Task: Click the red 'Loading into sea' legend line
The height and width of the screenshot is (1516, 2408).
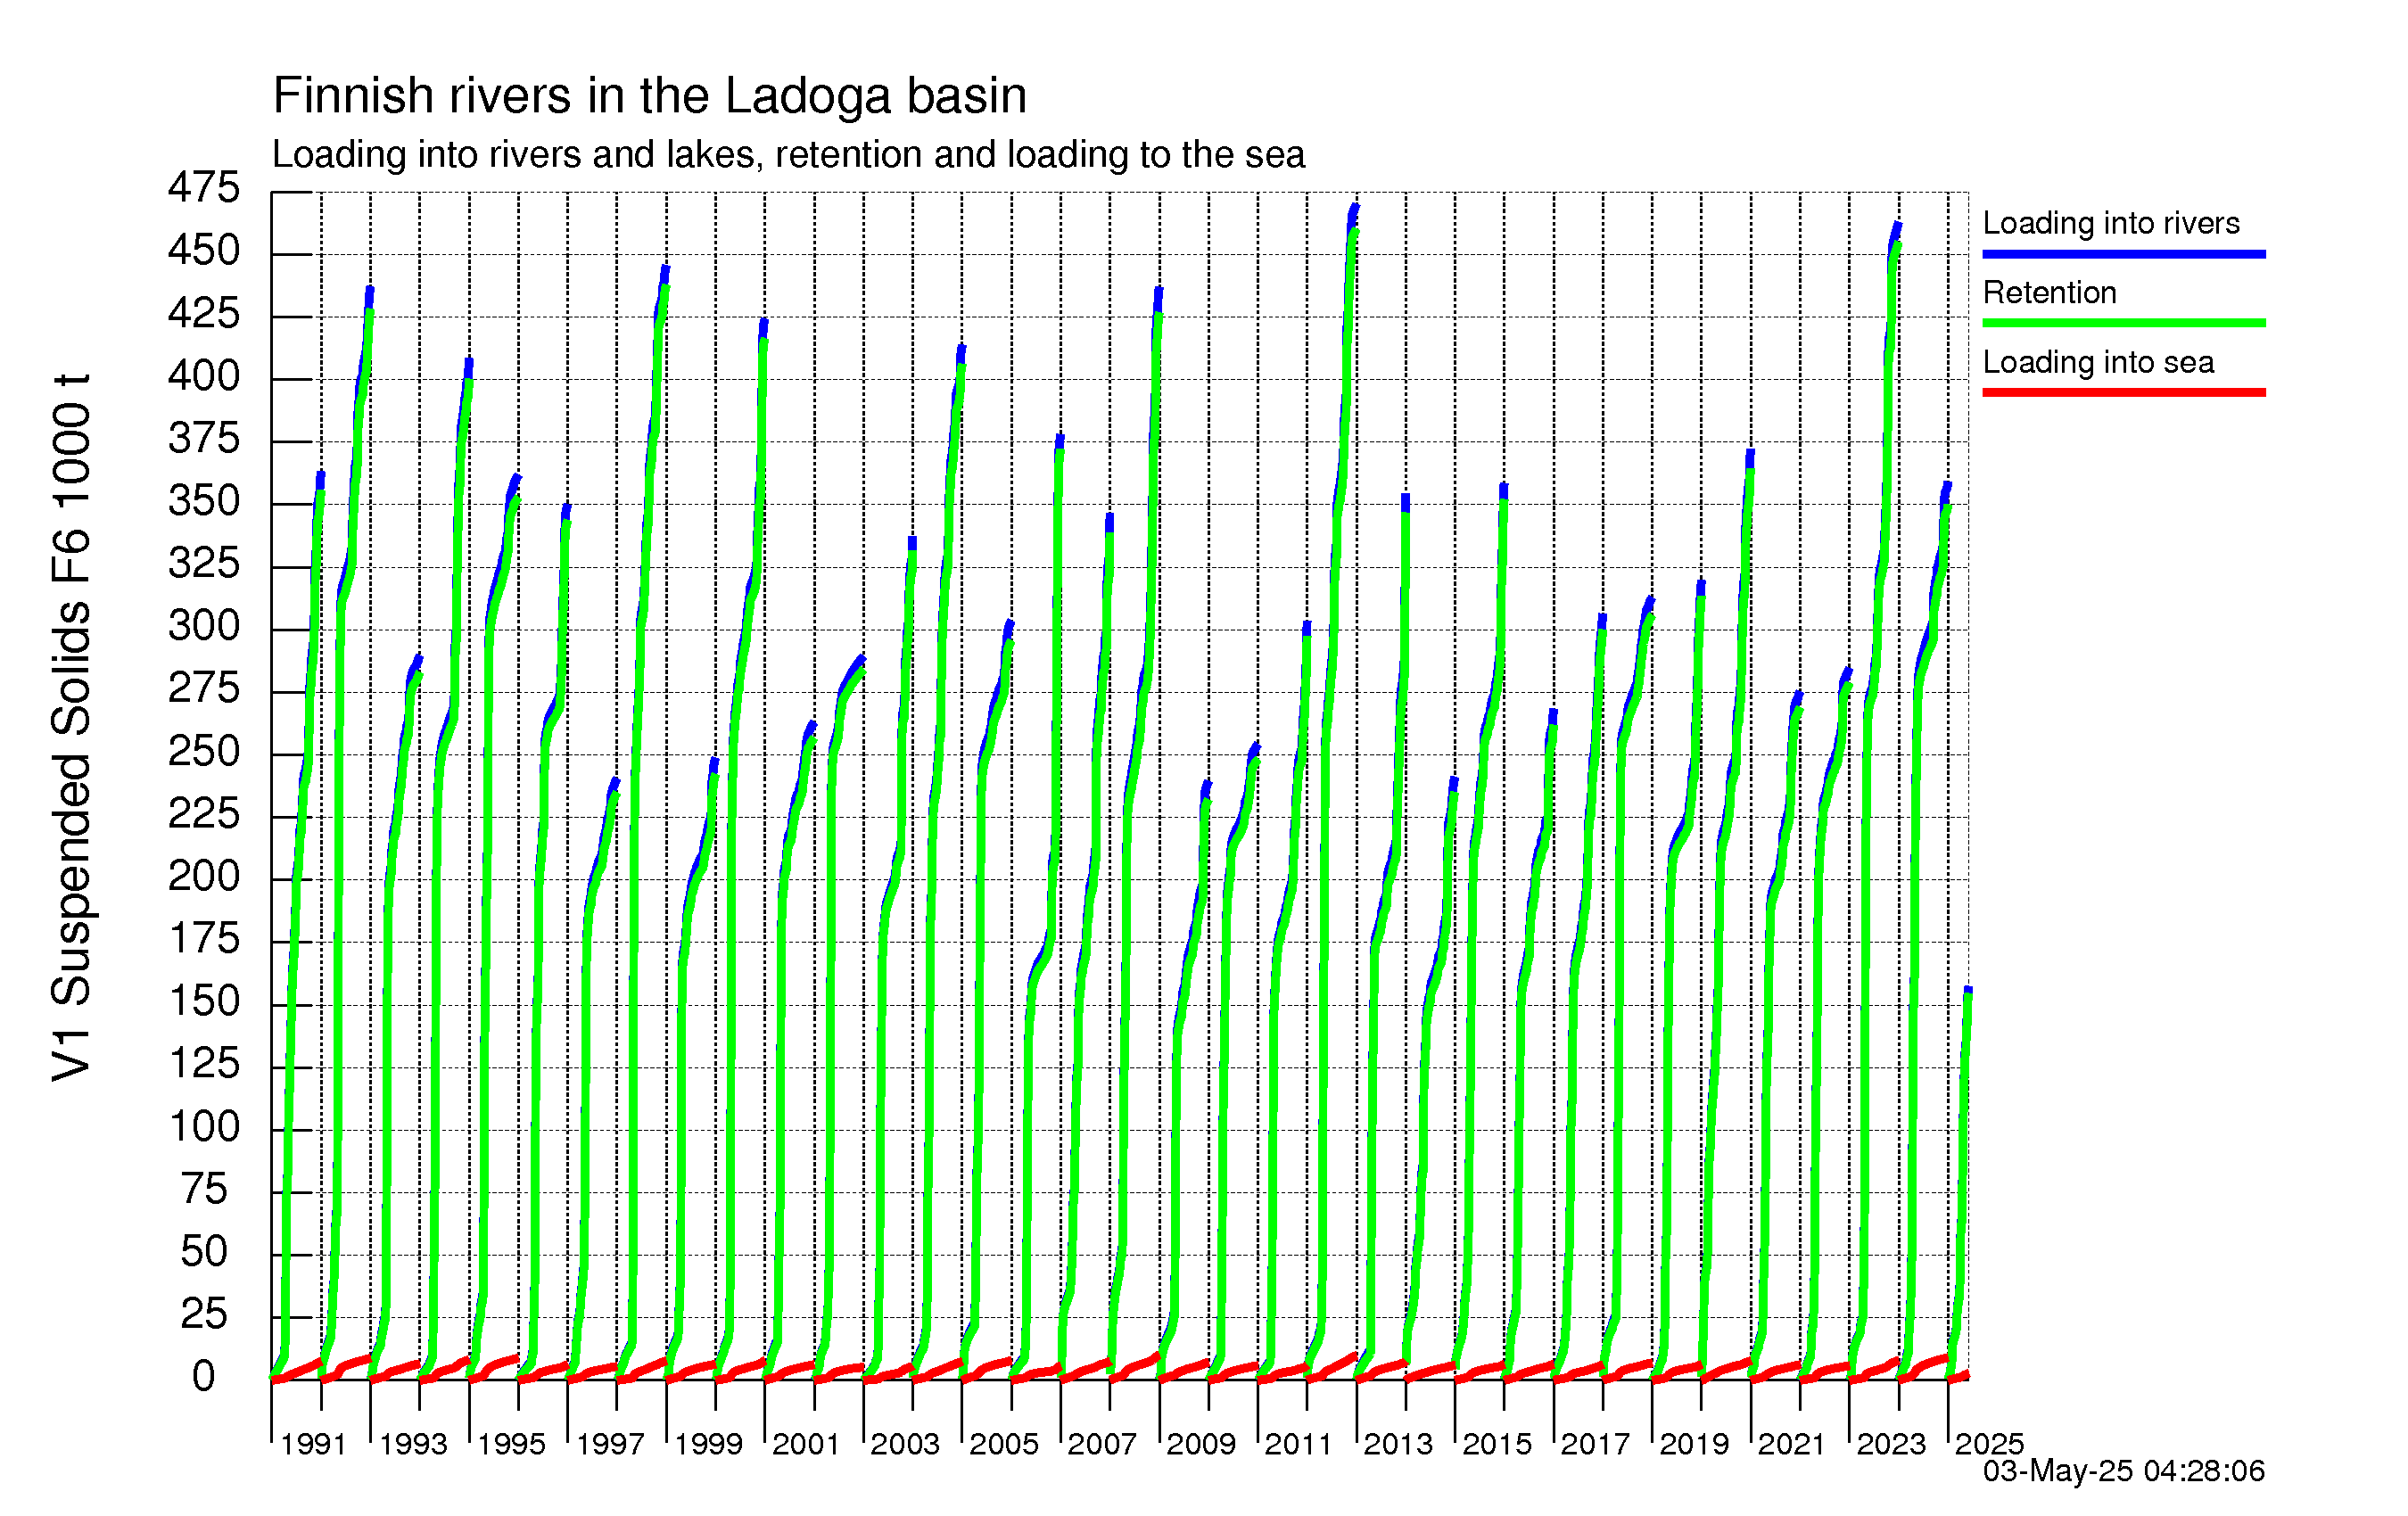Action: coord(2124,392)
